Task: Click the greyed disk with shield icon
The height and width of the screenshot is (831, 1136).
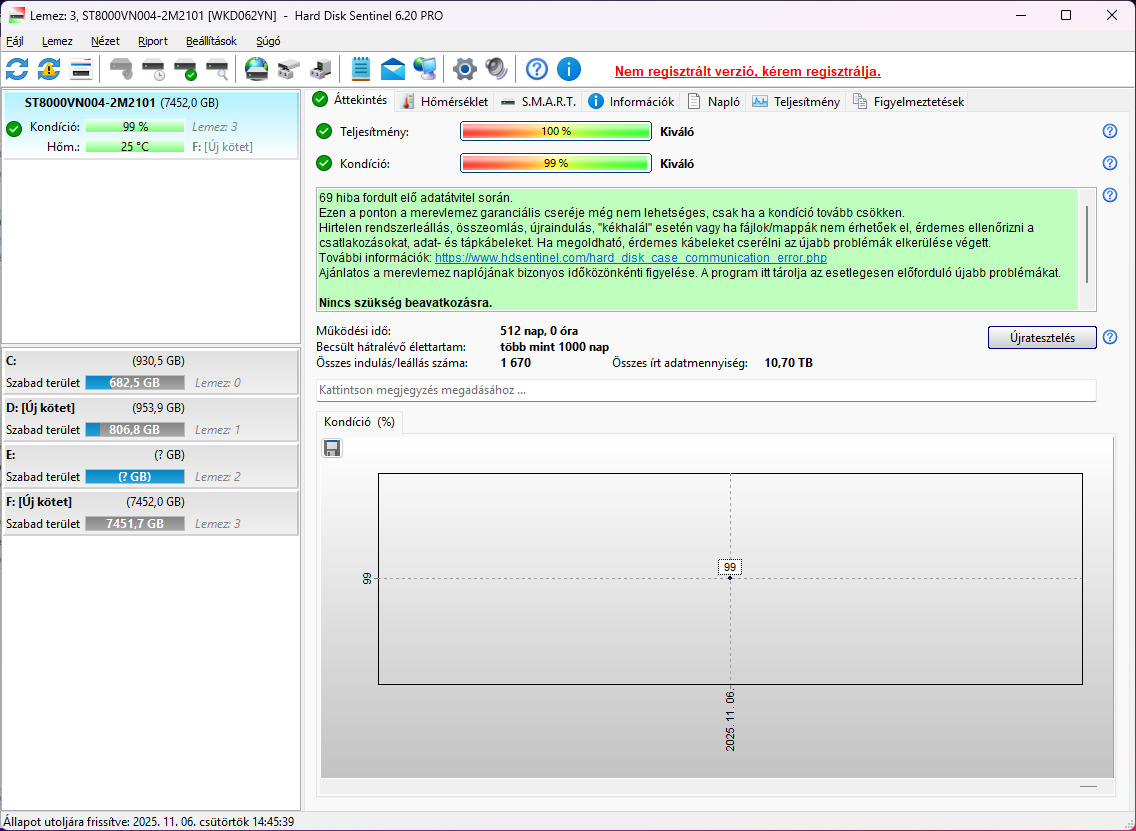Action: [x=121, y=70]
